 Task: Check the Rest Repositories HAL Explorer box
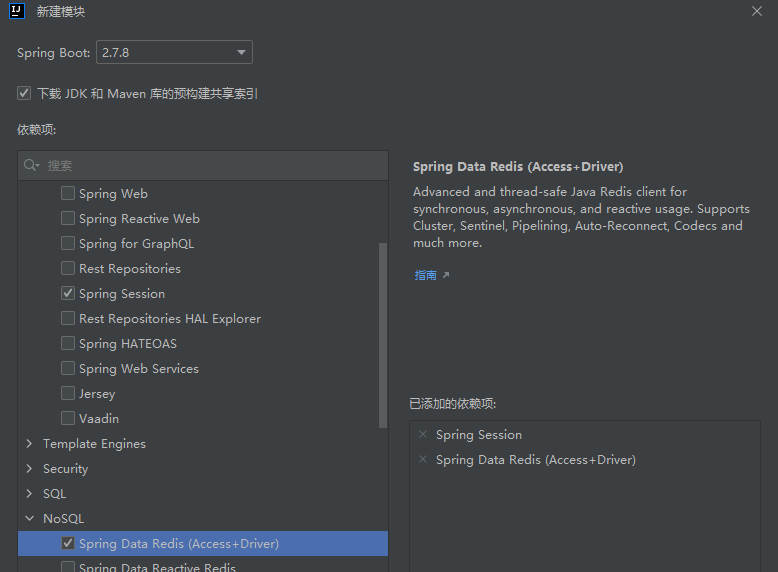pos(68,319)
